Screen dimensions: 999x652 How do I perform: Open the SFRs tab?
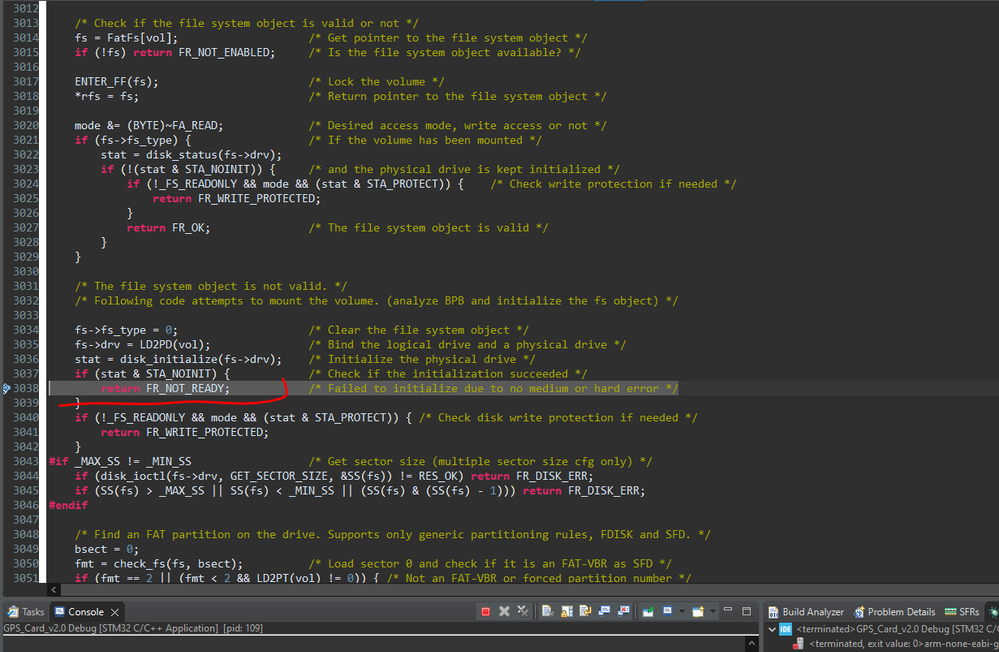pos(962,612)
